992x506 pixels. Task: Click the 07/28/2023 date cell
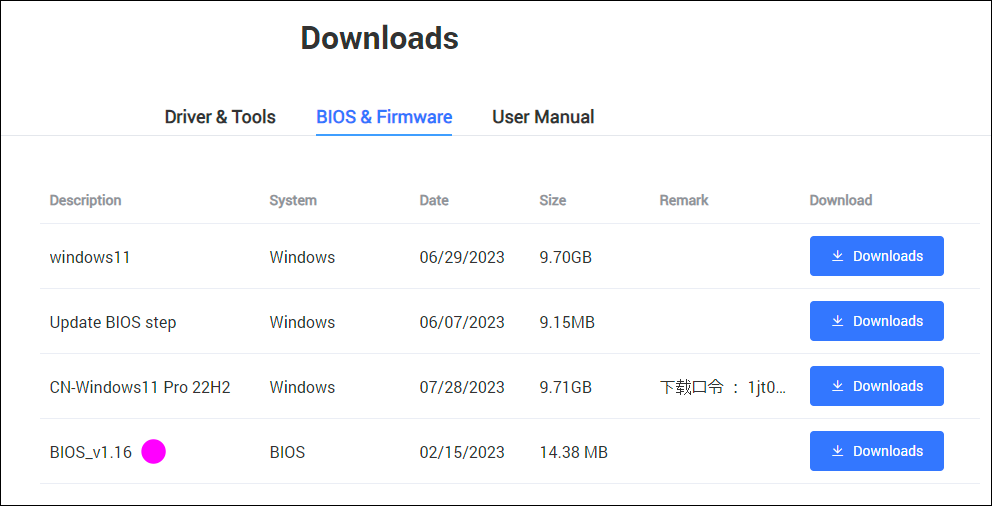point(462,387)
